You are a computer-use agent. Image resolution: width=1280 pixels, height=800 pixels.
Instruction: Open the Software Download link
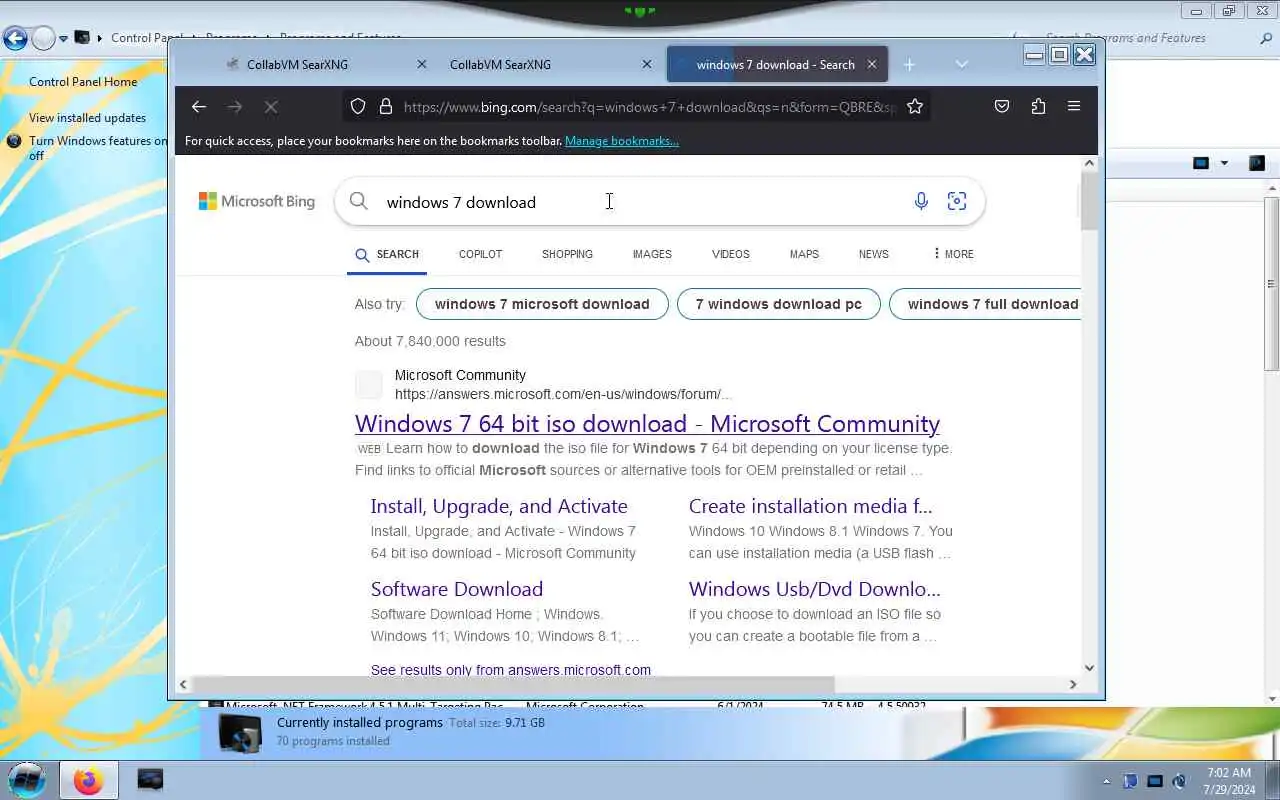click(x=457, y=589)
